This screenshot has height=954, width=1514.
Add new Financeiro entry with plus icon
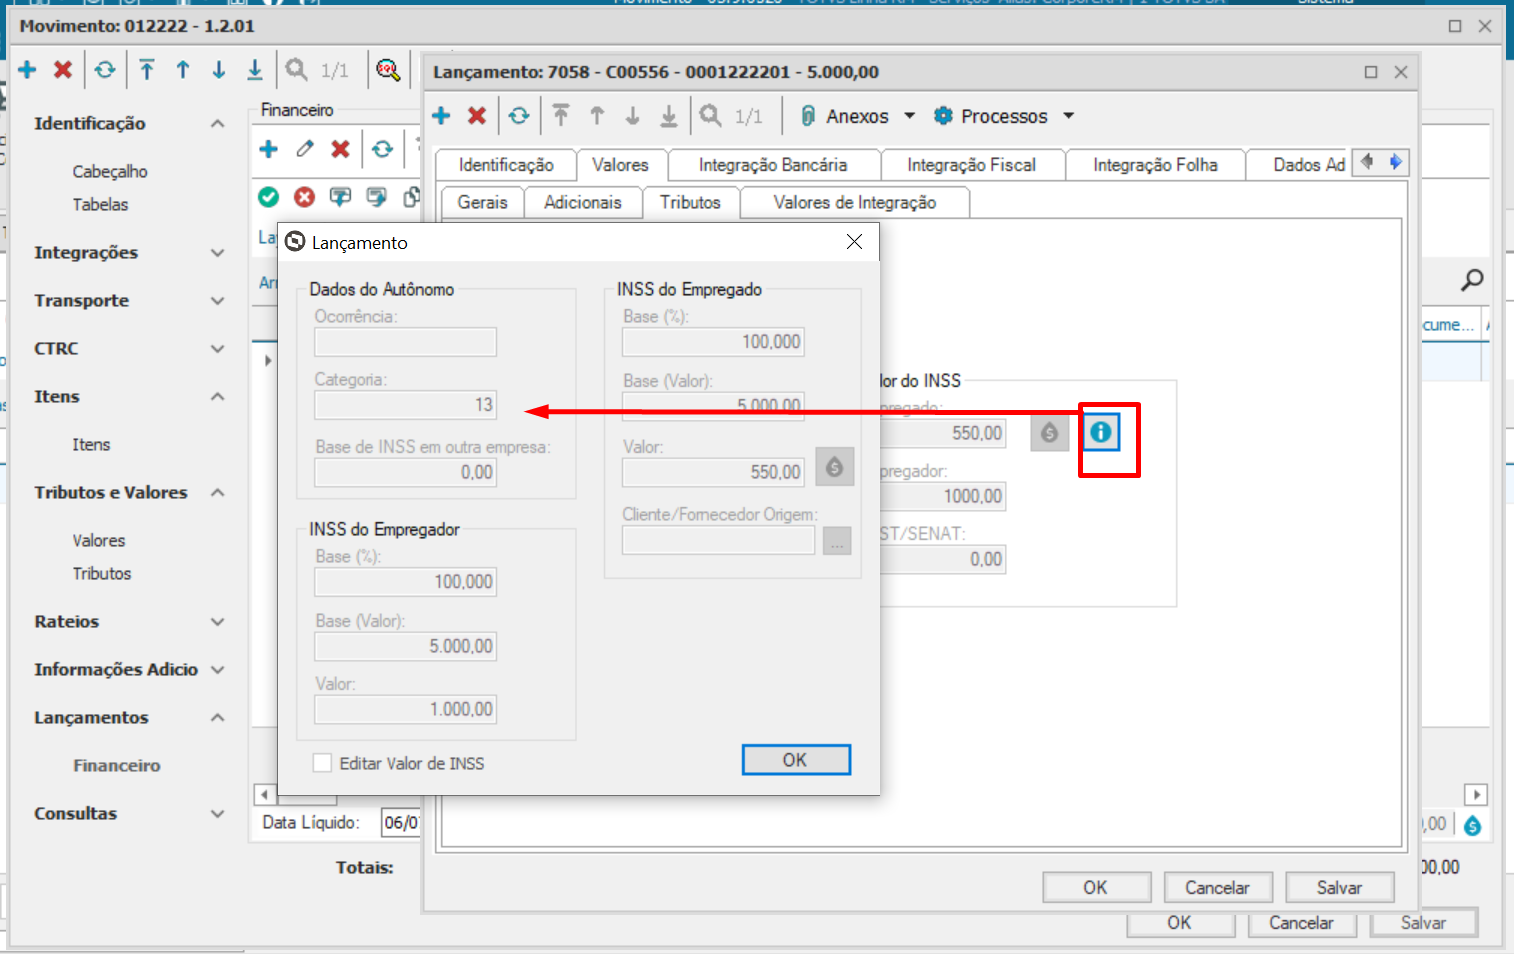pyautogui.click(x=268, y=149)
